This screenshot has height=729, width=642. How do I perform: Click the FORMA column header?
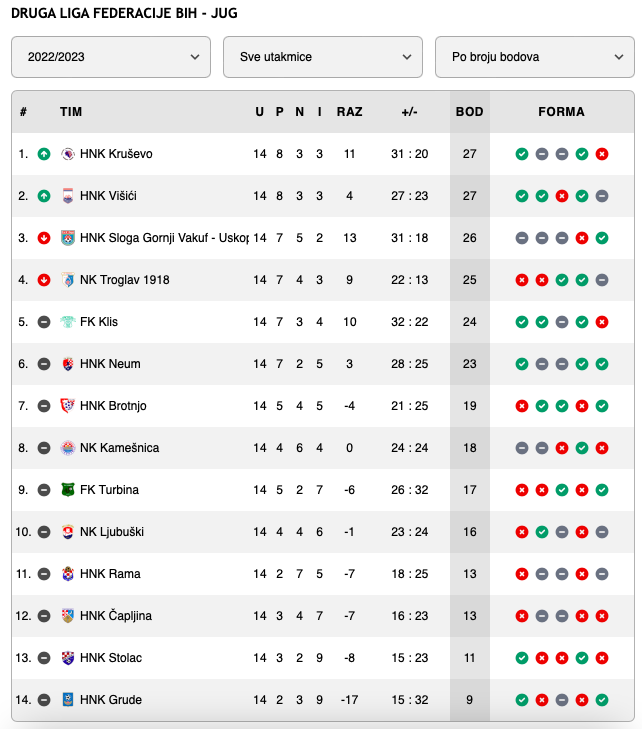(562, 112)
